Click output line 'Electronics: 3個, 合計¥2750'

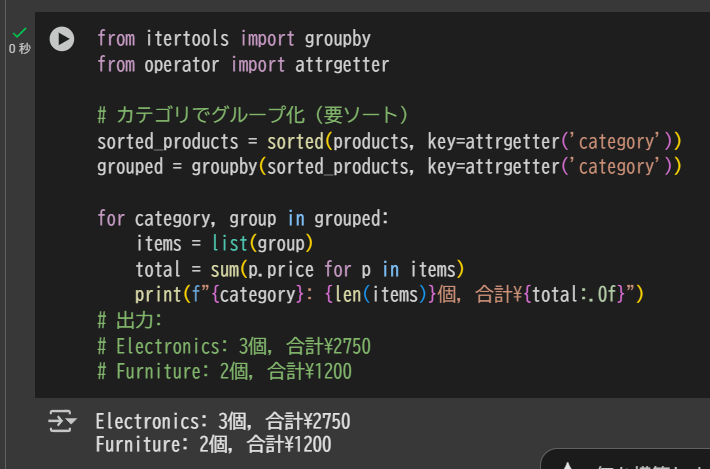click(x=223, y=421)
